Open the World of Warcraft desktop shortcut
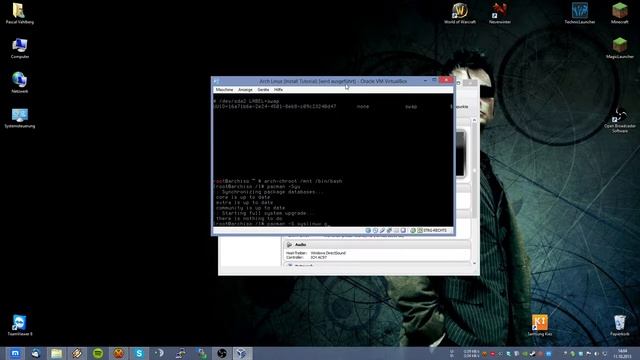This screenshot has width=640, height=360. 460,13
